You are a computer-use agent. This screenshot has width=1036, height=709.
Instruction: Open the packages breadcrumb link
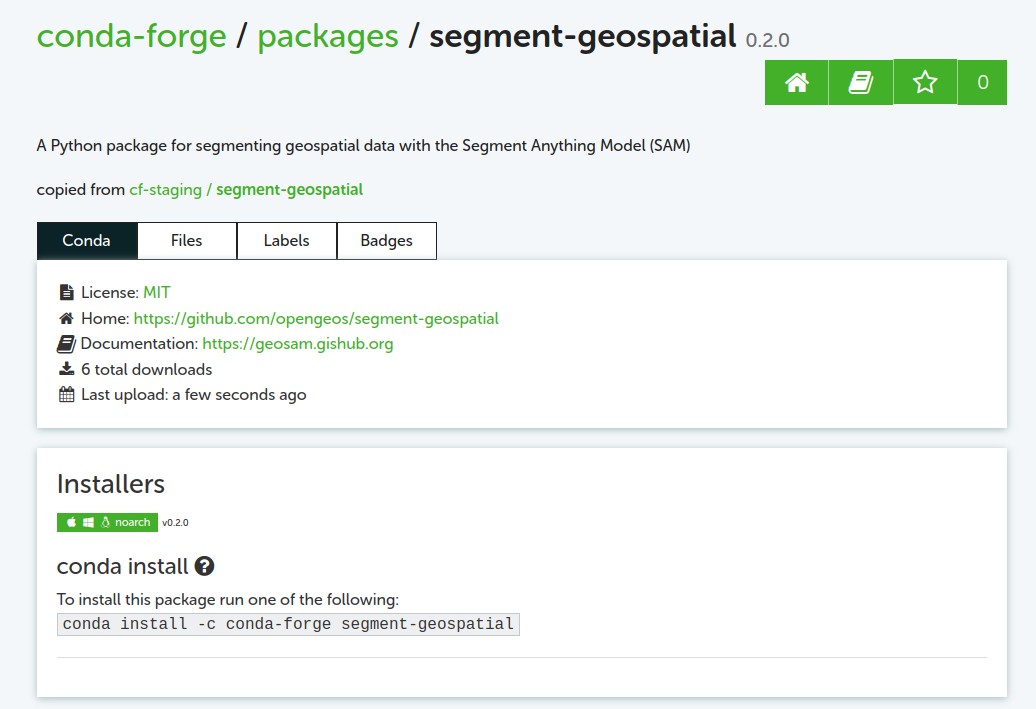(328, 37)
